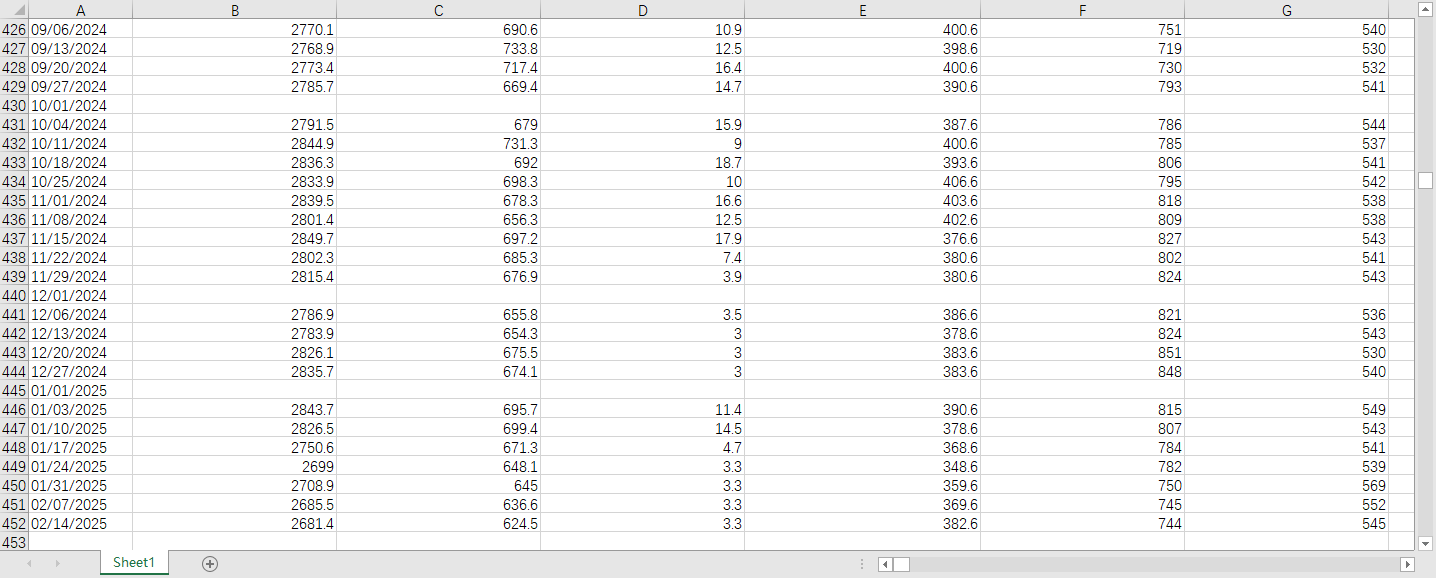Click the vertical scrollbar down arrow
This screenshot has width=1436, height=578.
click(x=1426, y=543)
